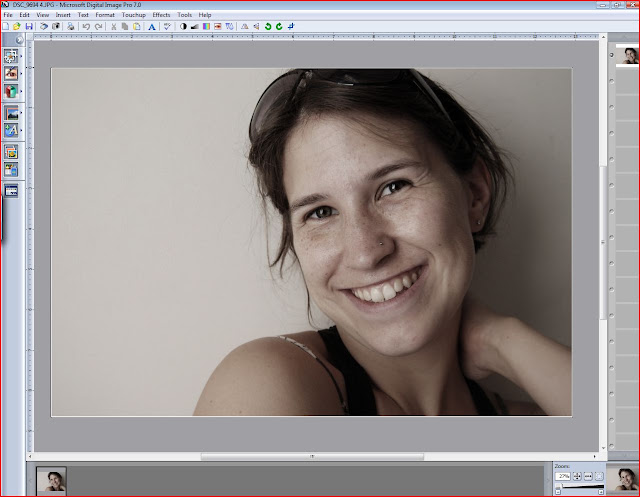Open the colorful adjust tint toolbar icon
Image resolution: width=640 pixels, height=497 pixels.
206,27
